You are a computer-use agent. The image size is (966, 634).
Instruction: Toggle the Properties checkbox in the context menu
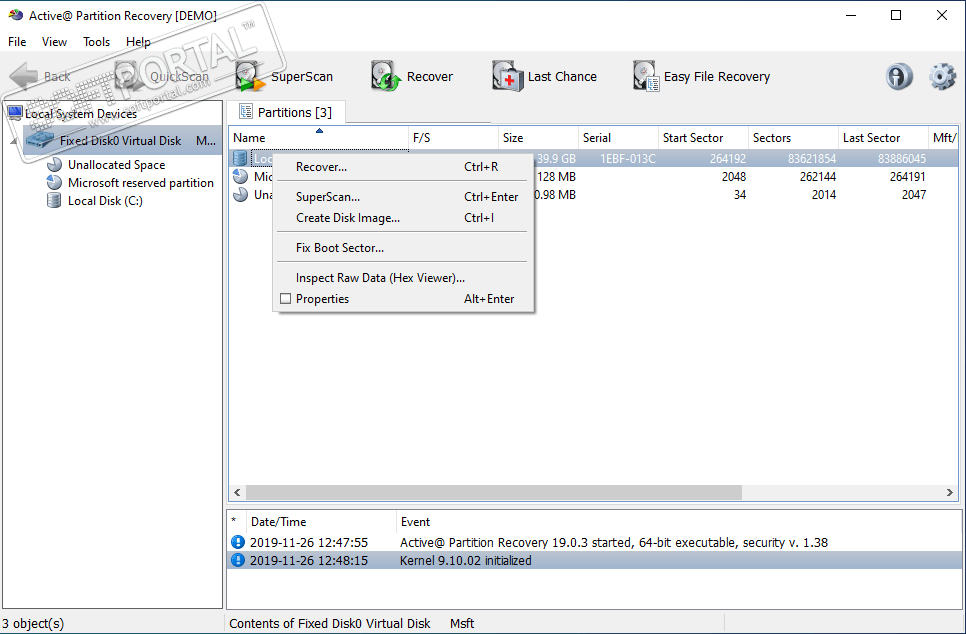[x=285, y=299]
